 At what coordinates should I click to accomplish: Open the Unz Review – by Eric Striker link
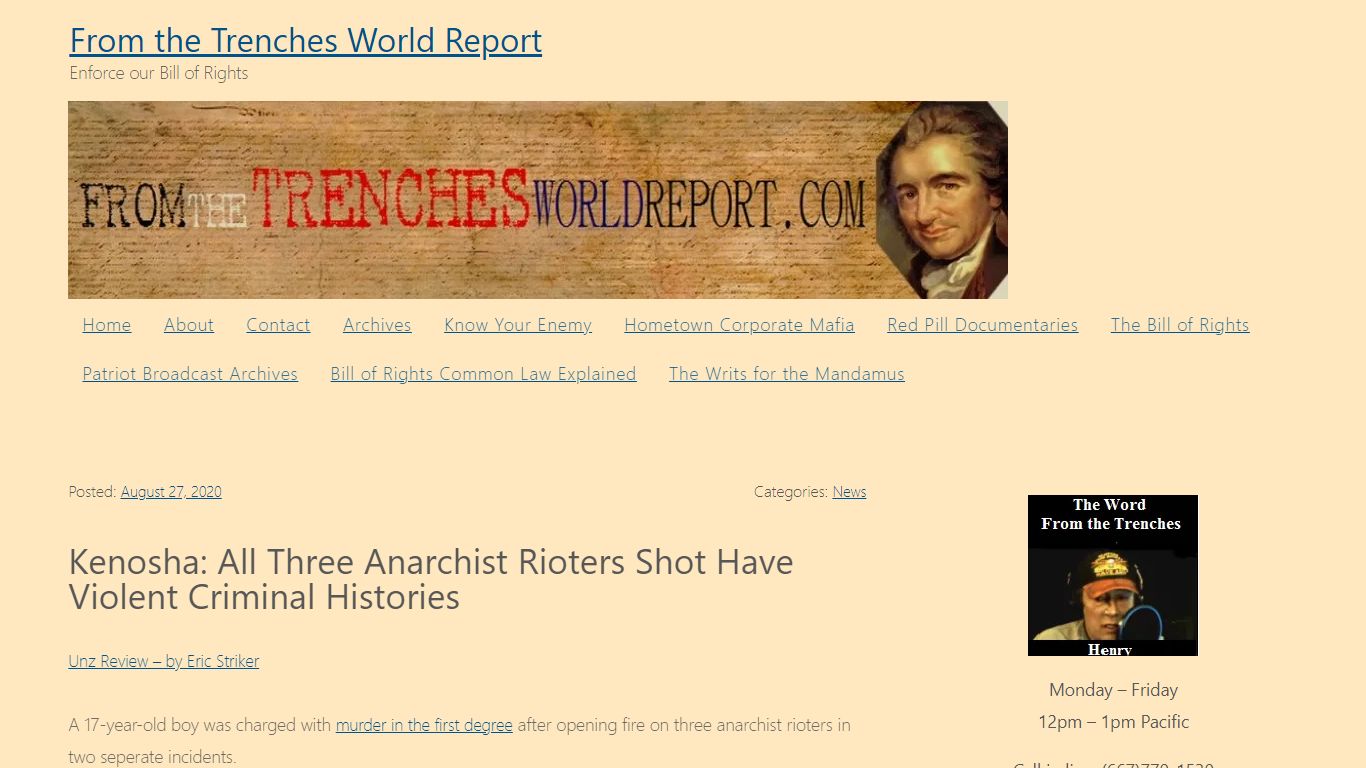[x=164, y=661]
